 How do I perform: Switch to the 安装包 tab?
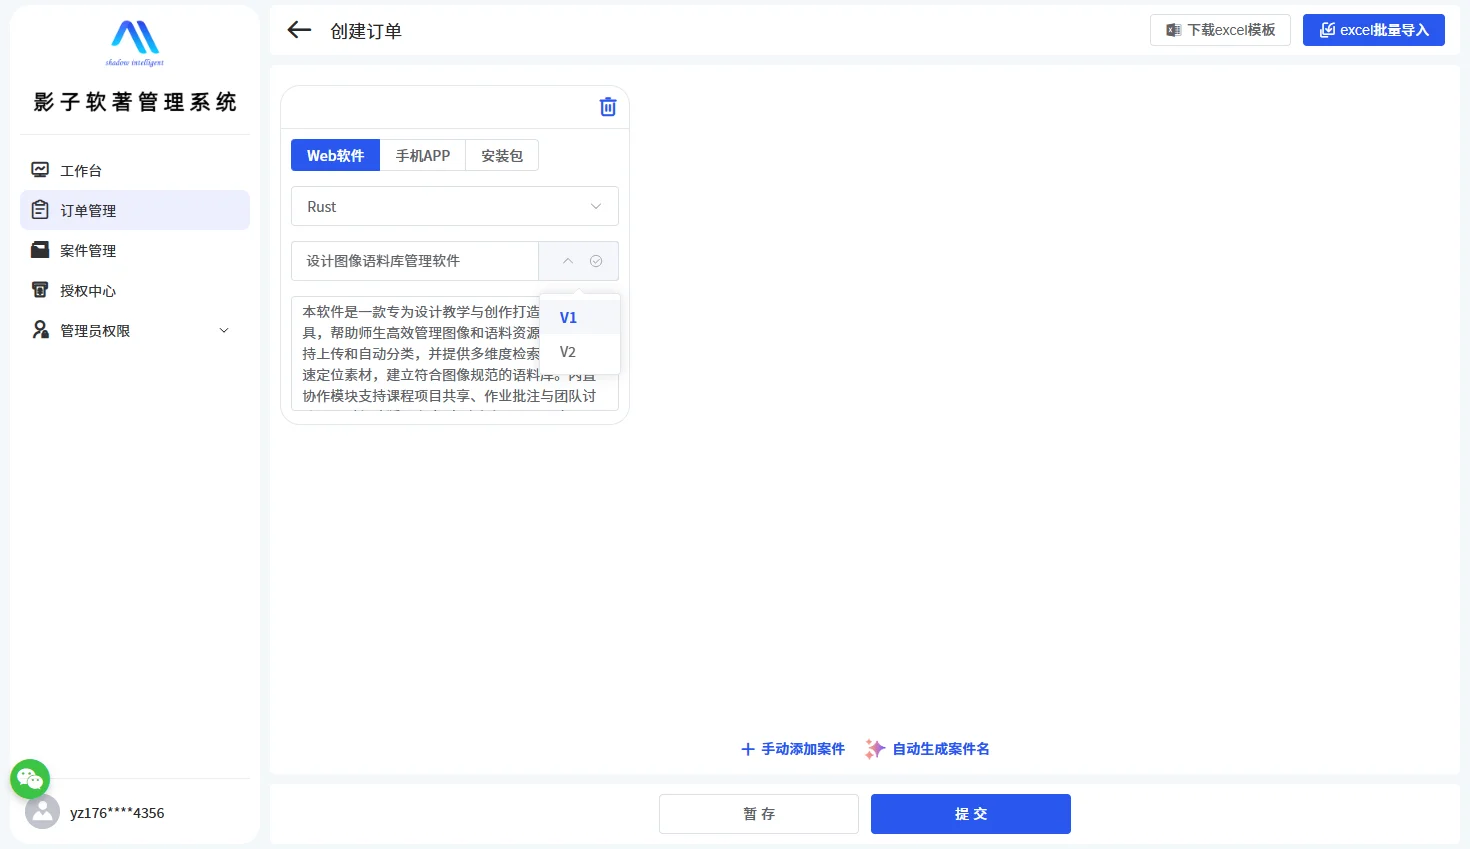501,155
